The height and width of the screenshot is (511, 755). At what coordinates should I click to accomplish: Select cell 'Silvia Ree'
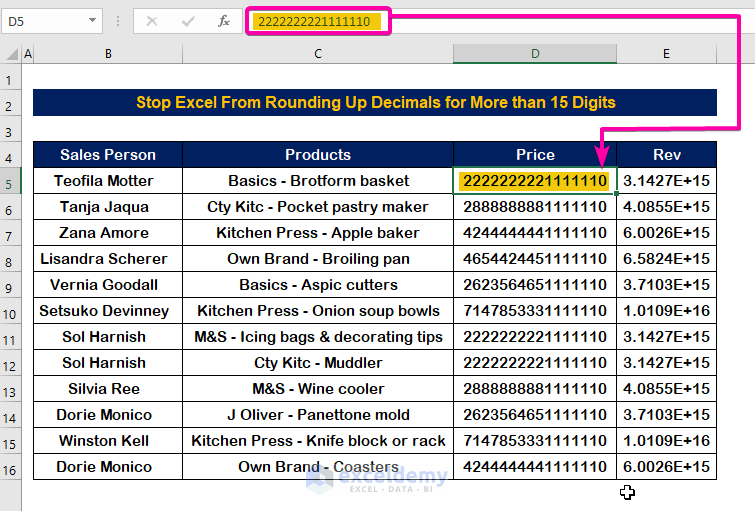point(108,389)
